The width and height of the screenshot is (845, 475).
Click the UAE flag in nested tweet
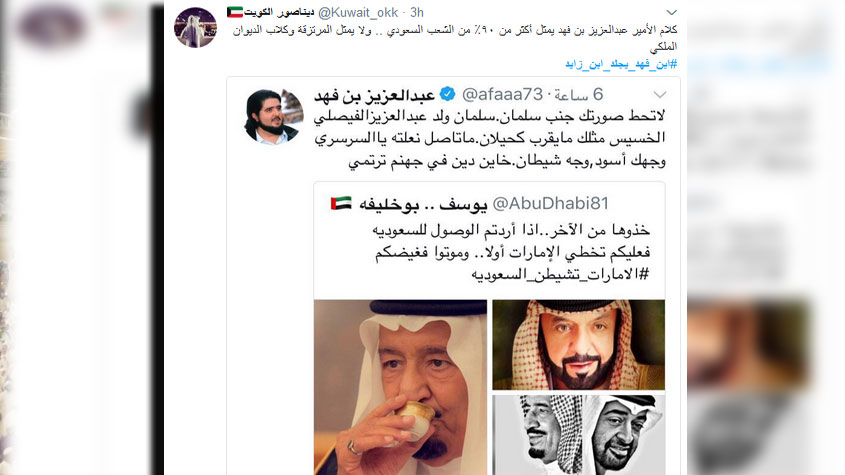[x=343, y=204]
